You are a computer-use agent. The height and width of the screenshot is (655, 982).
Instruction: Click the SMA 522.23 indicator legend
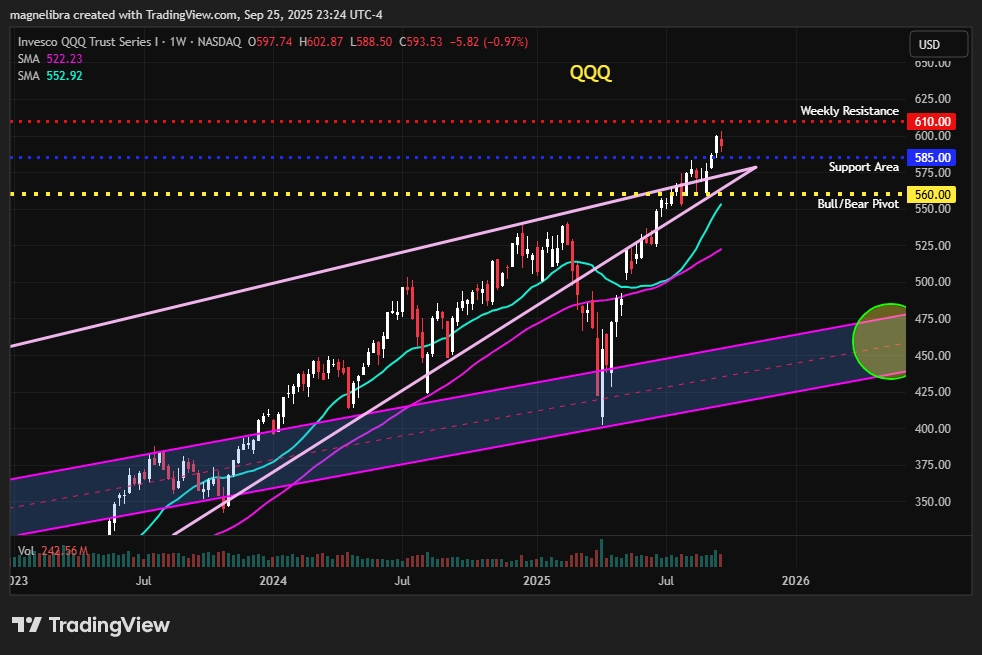pos(50,59)
